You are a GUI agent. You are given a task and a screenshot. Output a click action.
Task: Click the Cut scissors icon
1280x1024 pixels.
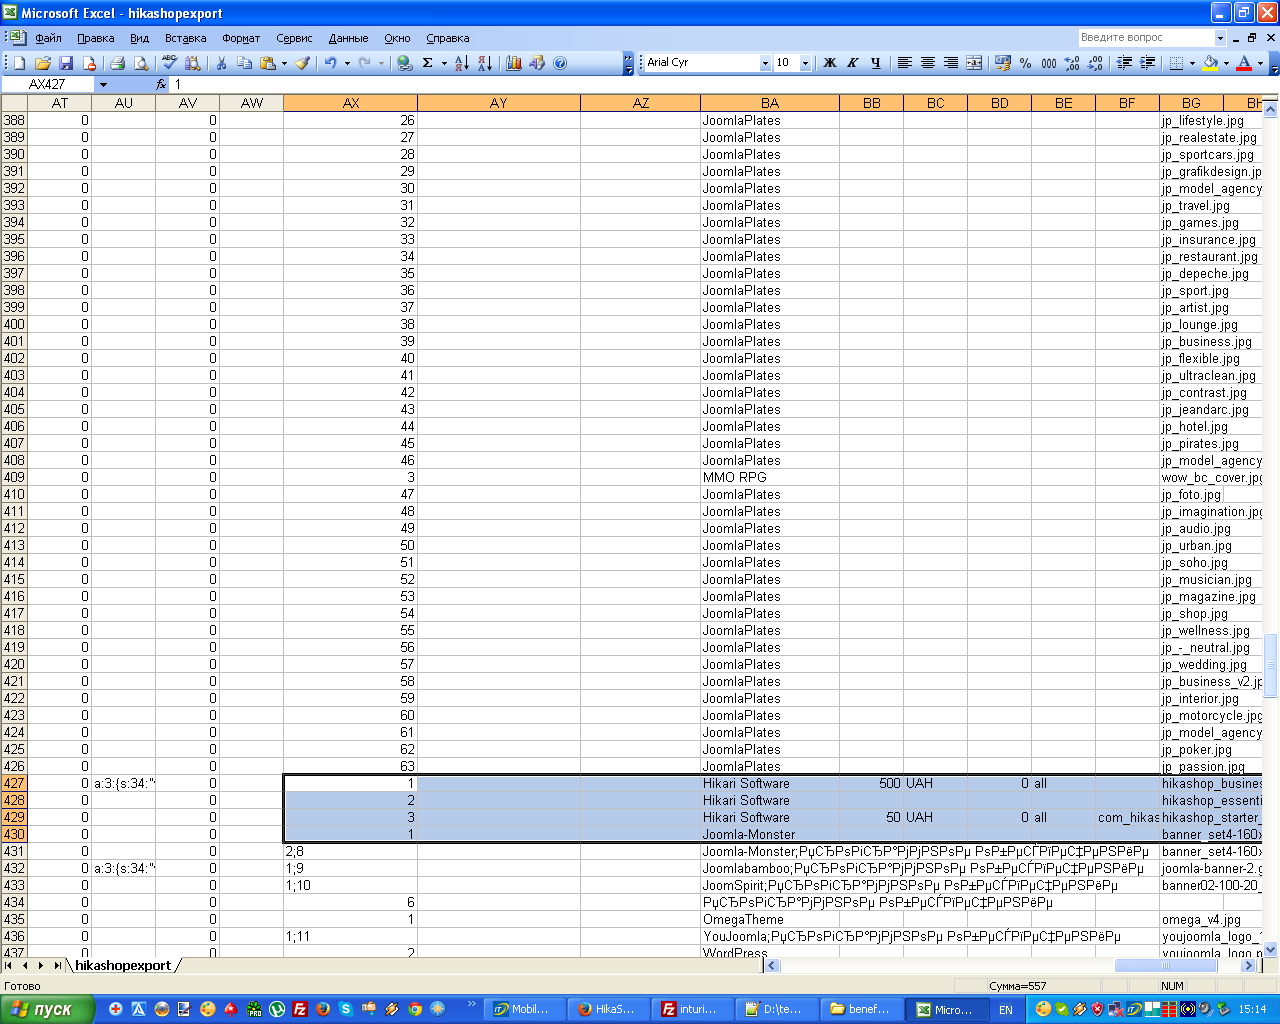pyautogui.click(x=221, y=63)
